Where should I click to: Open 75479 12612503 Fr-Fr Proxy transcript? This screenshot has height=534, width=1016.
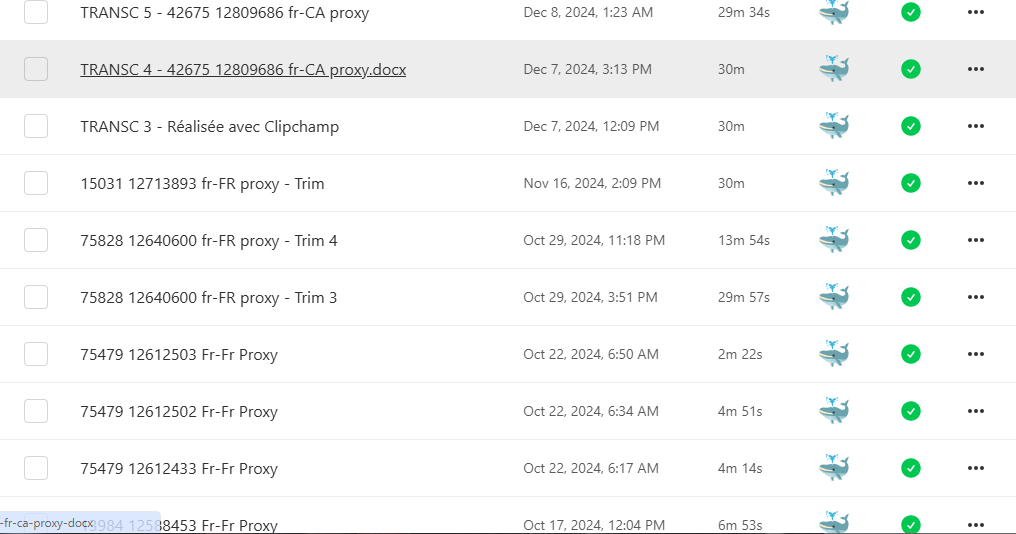click(x=179, y=354)
